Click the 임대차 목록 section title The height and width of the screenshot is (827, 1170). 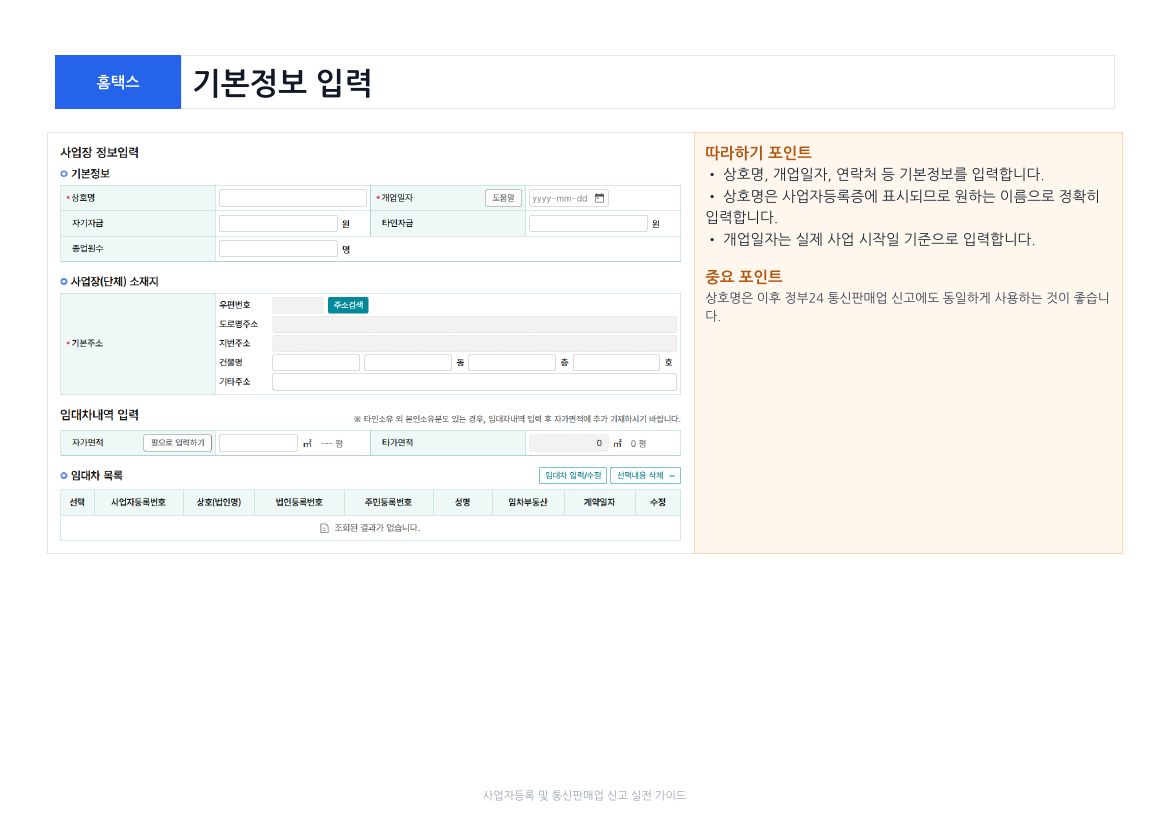96,475
